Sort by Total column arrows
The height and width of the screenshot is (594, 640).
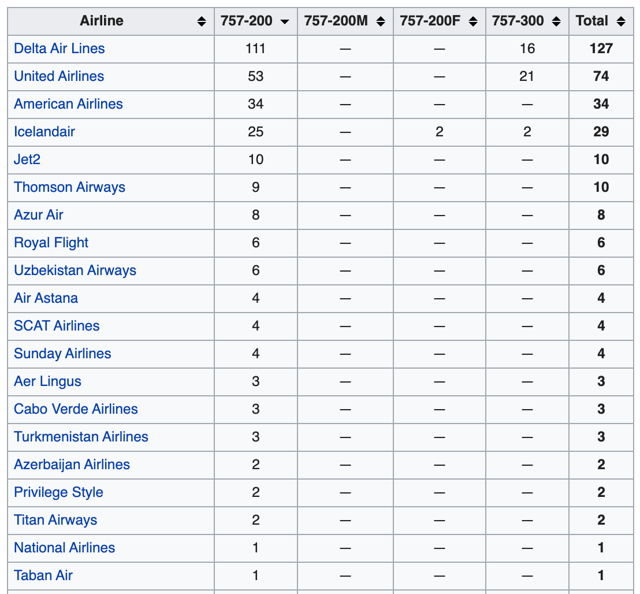tap(621, 21)
